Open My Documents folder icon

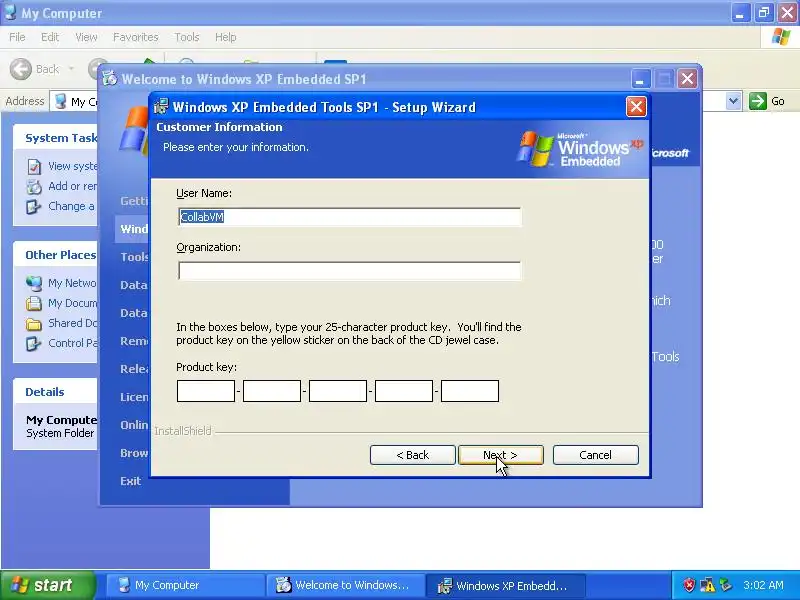point(34,304)
